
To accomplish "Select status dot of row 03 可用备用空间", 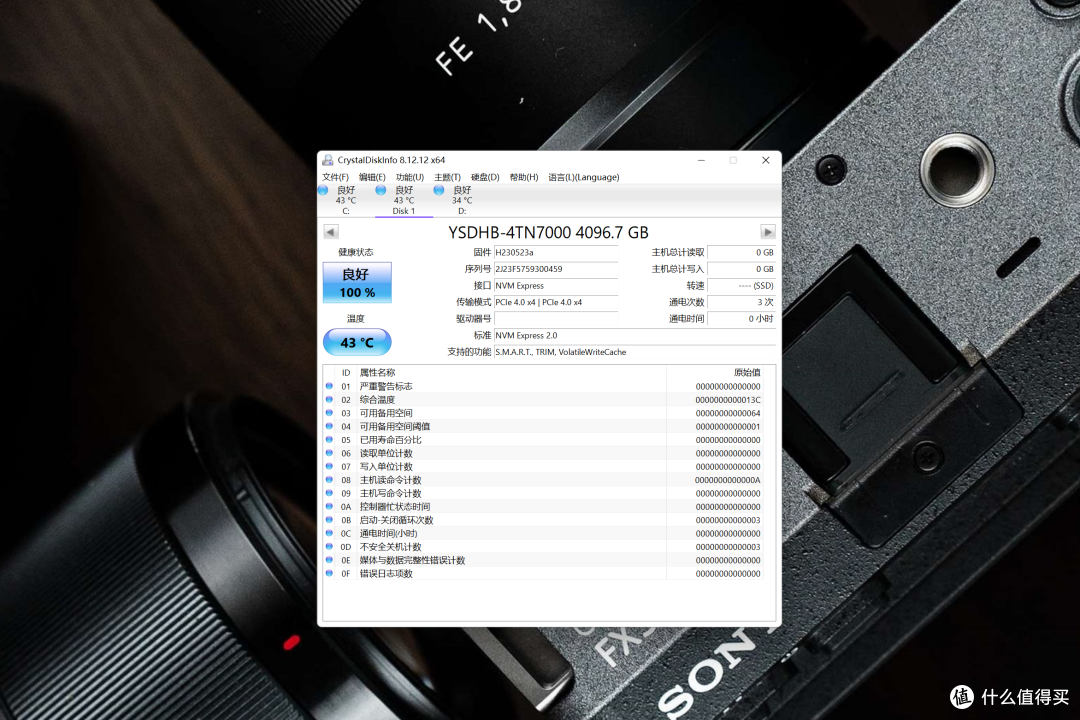I will tap(329, 413).
